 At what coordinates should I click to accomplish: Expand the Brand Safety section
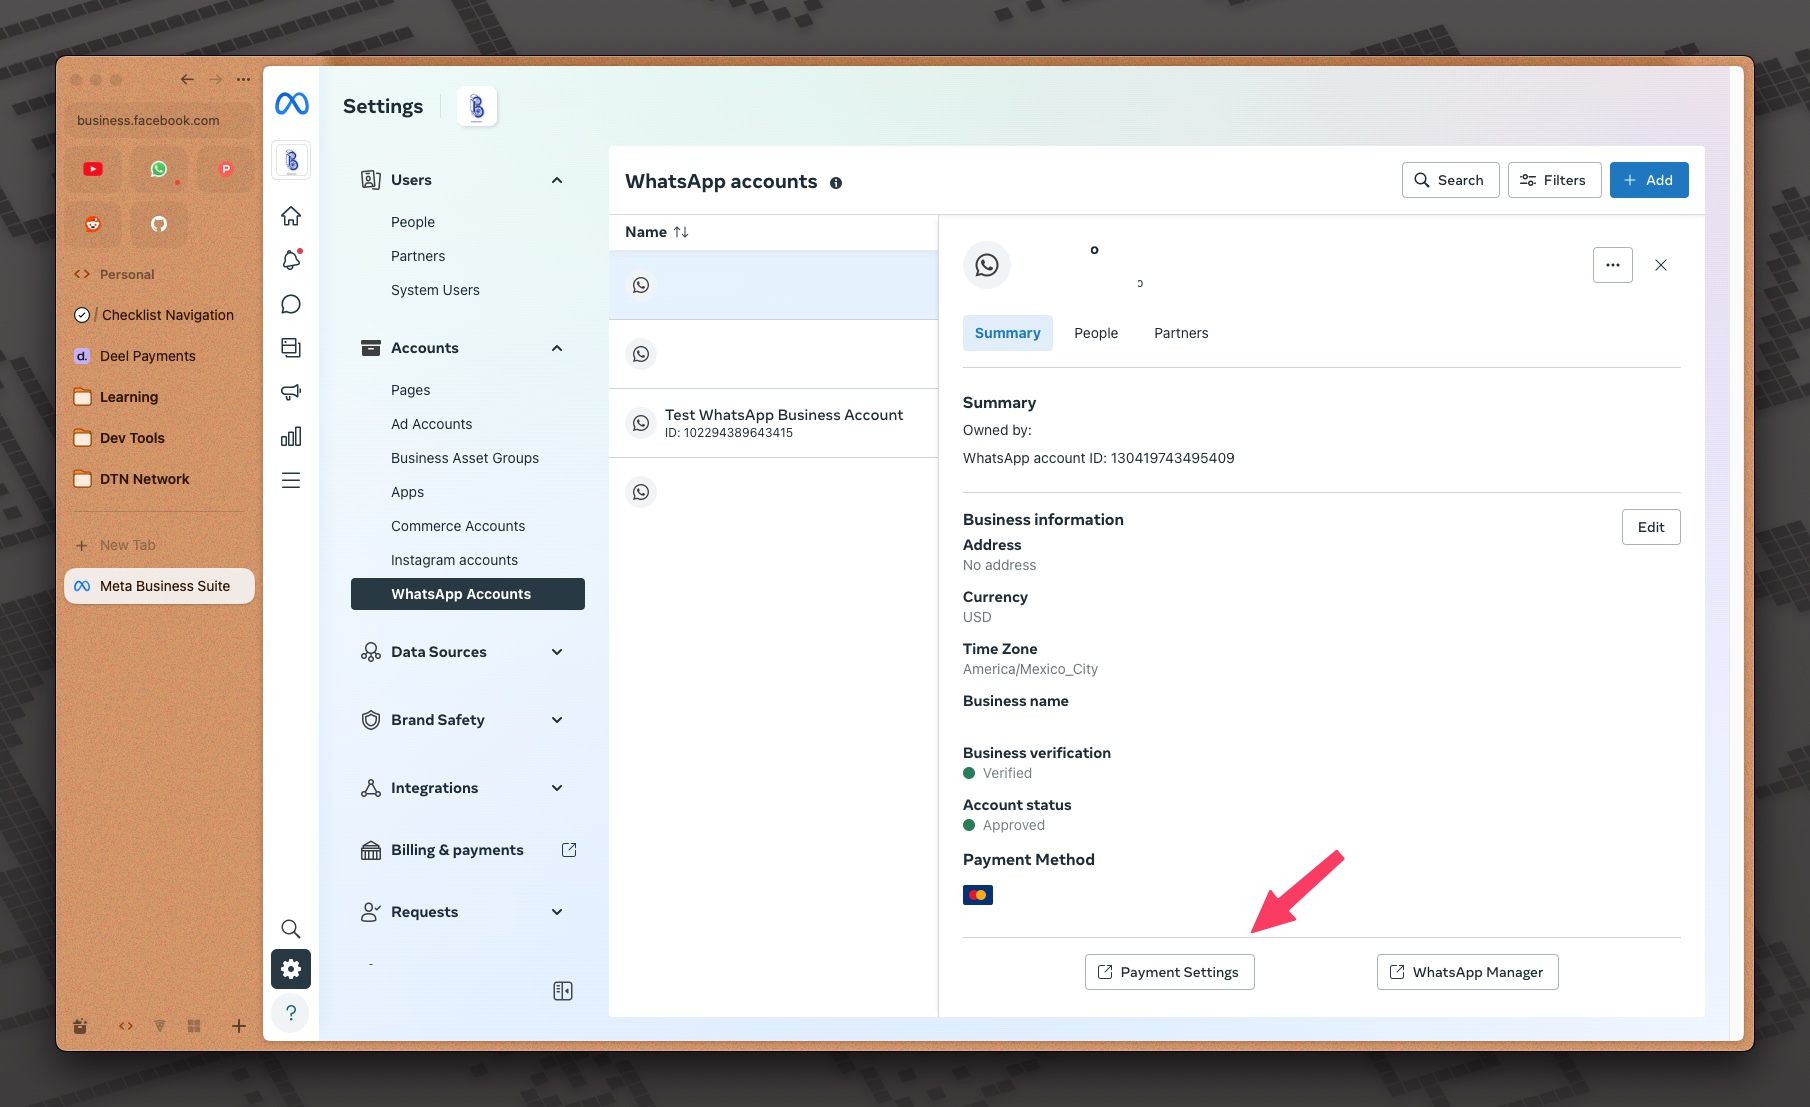pos(557,720)
